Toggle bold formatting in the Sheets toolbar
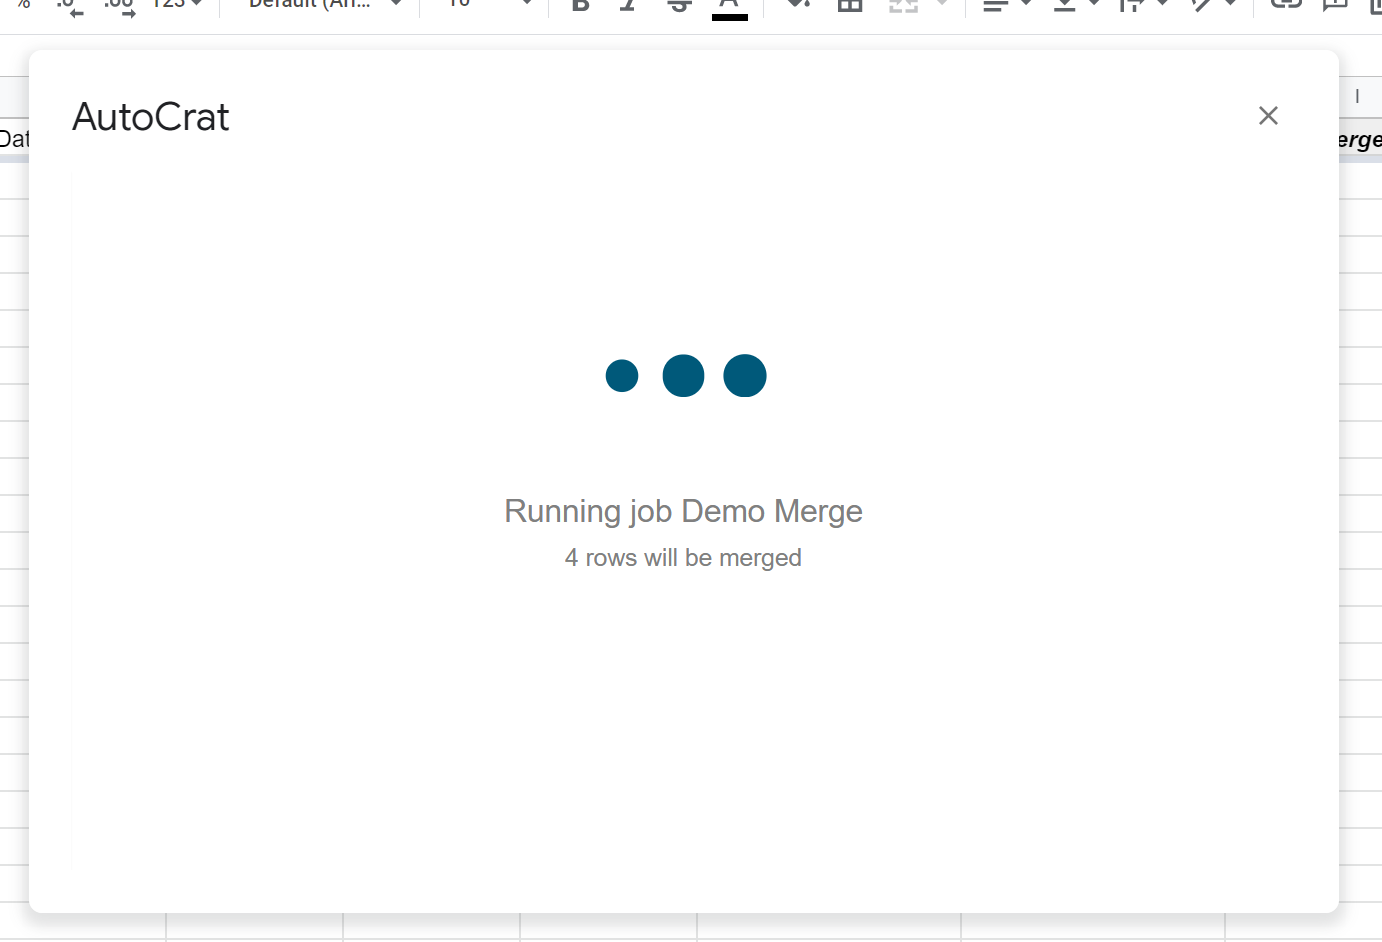 coord(580,5)
